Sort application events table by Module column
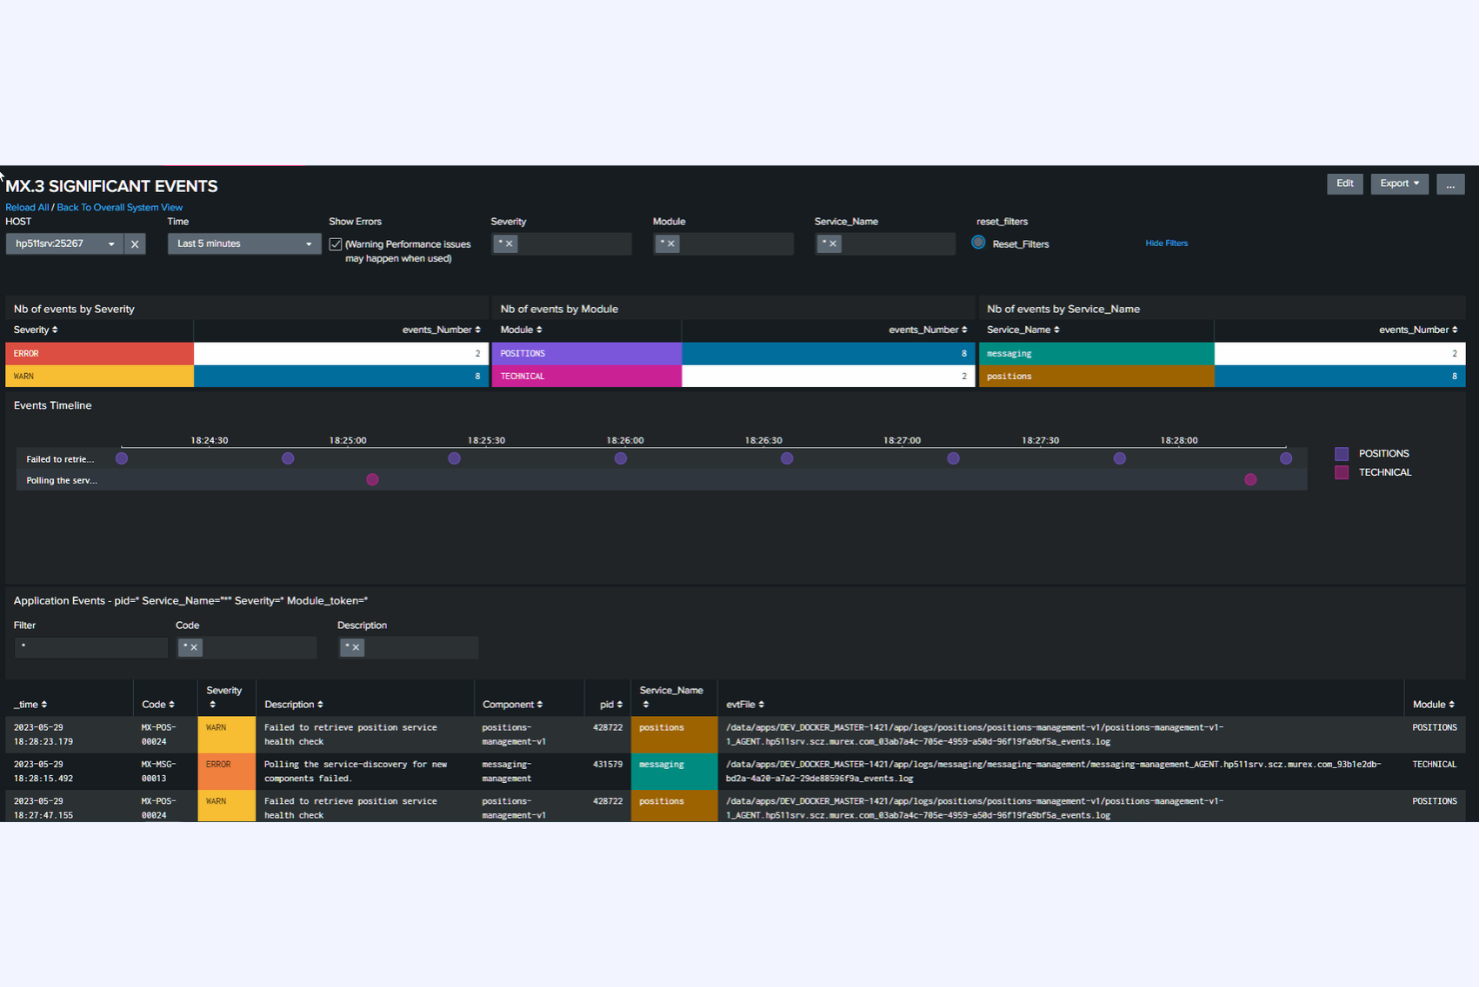This screenshot has width=1480, height=987. point(1433,705)
